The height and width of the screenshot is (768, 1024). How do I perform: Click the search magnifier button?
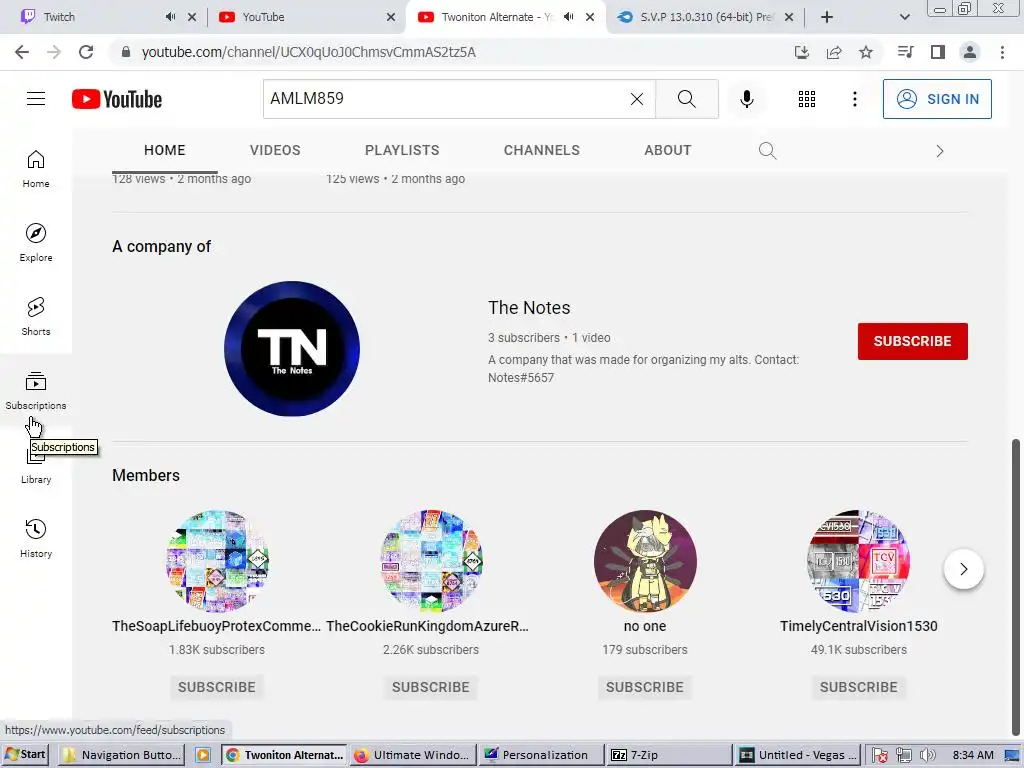[x=686, y=99]
